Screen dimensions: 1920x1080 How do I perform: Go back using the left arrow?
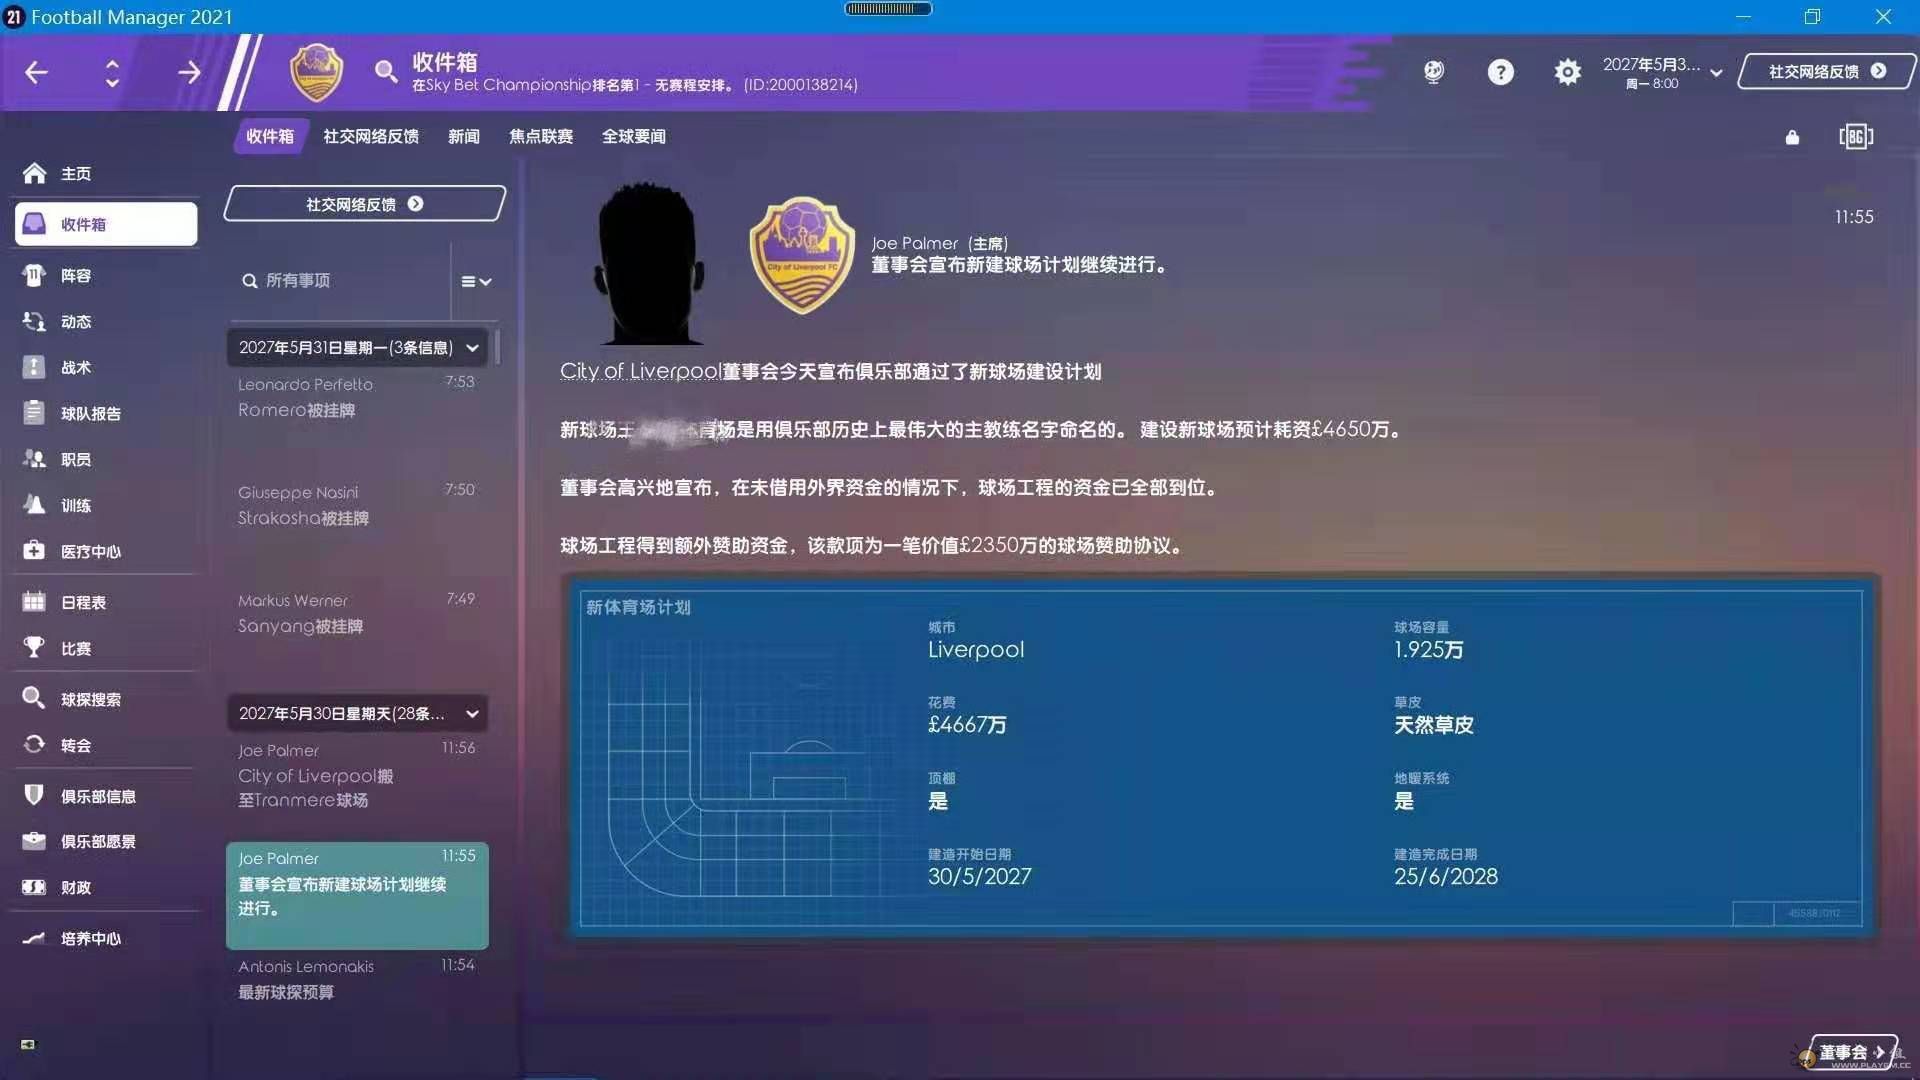coord(36,72)
